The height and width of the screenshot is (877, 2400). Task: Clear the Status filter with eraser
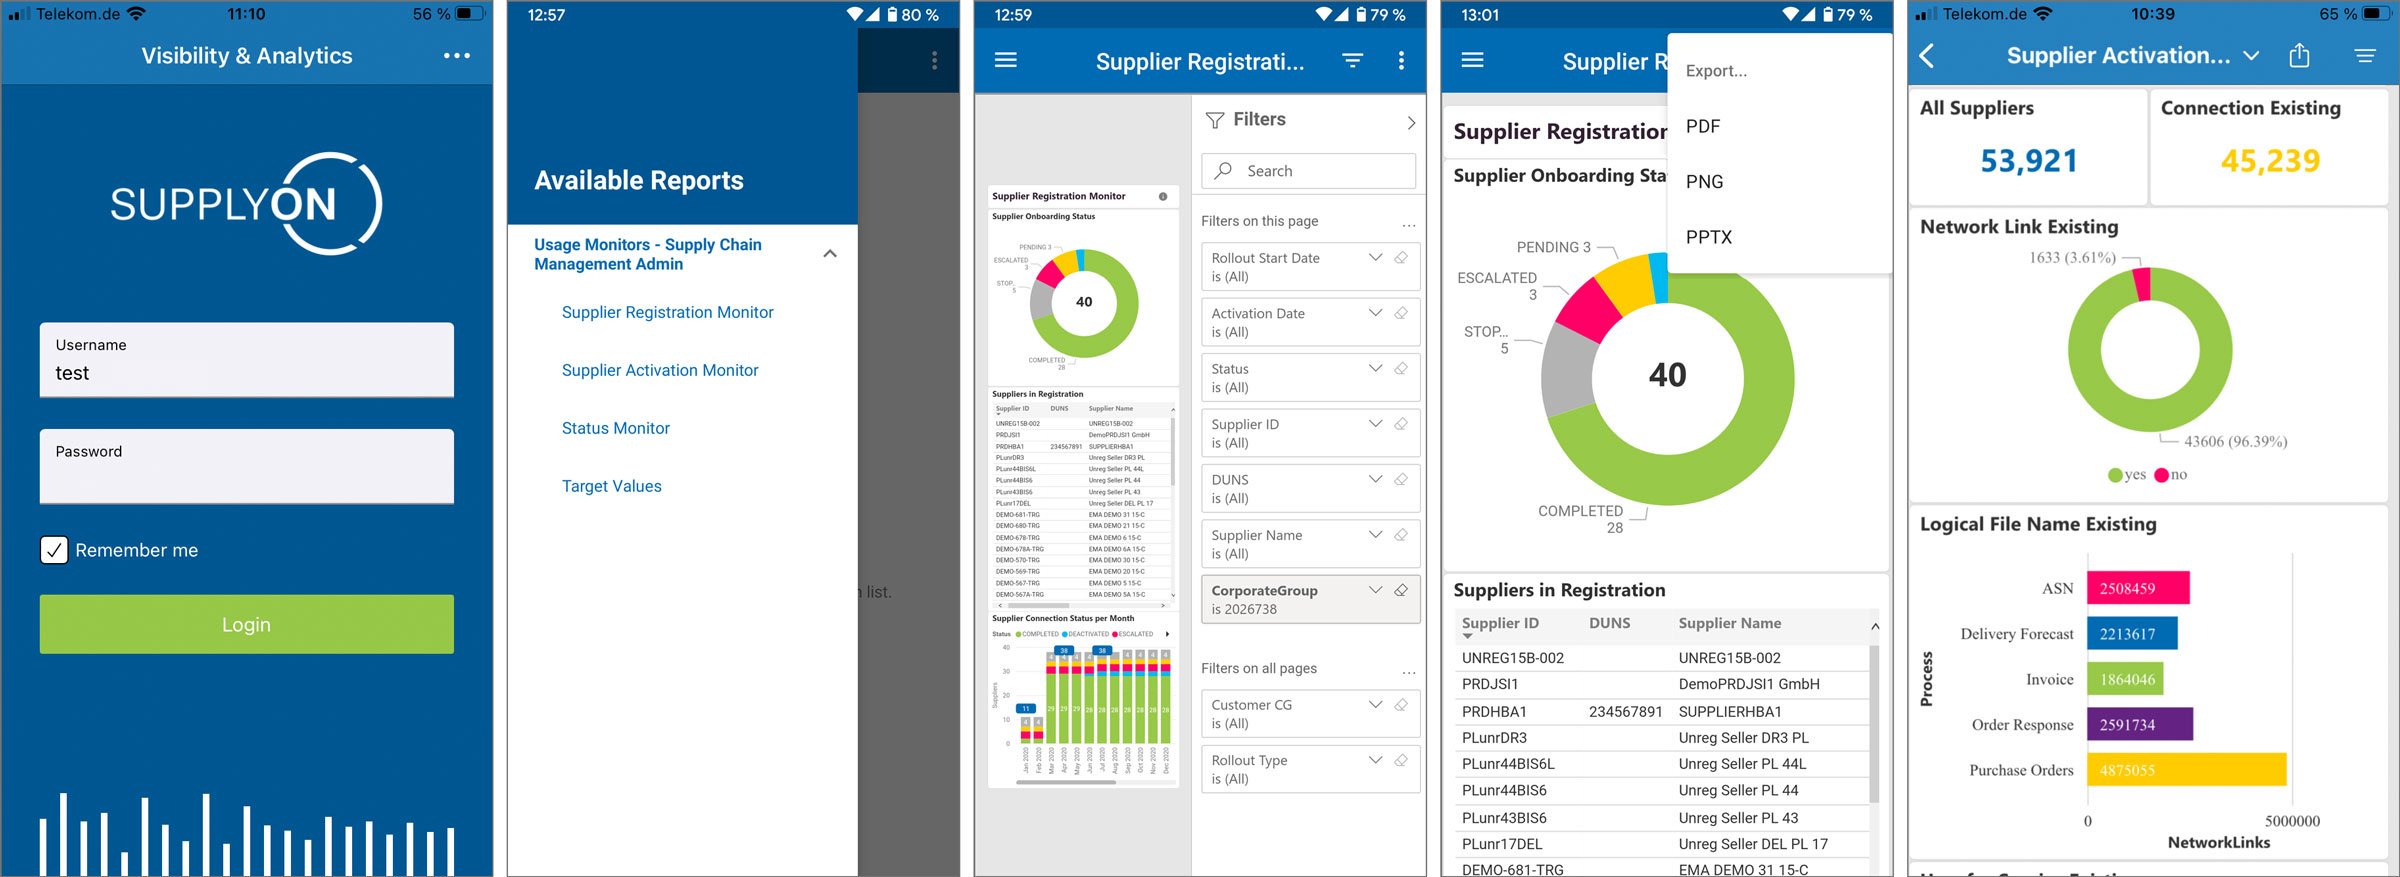pyautogui.click(x=1401, y=368)
